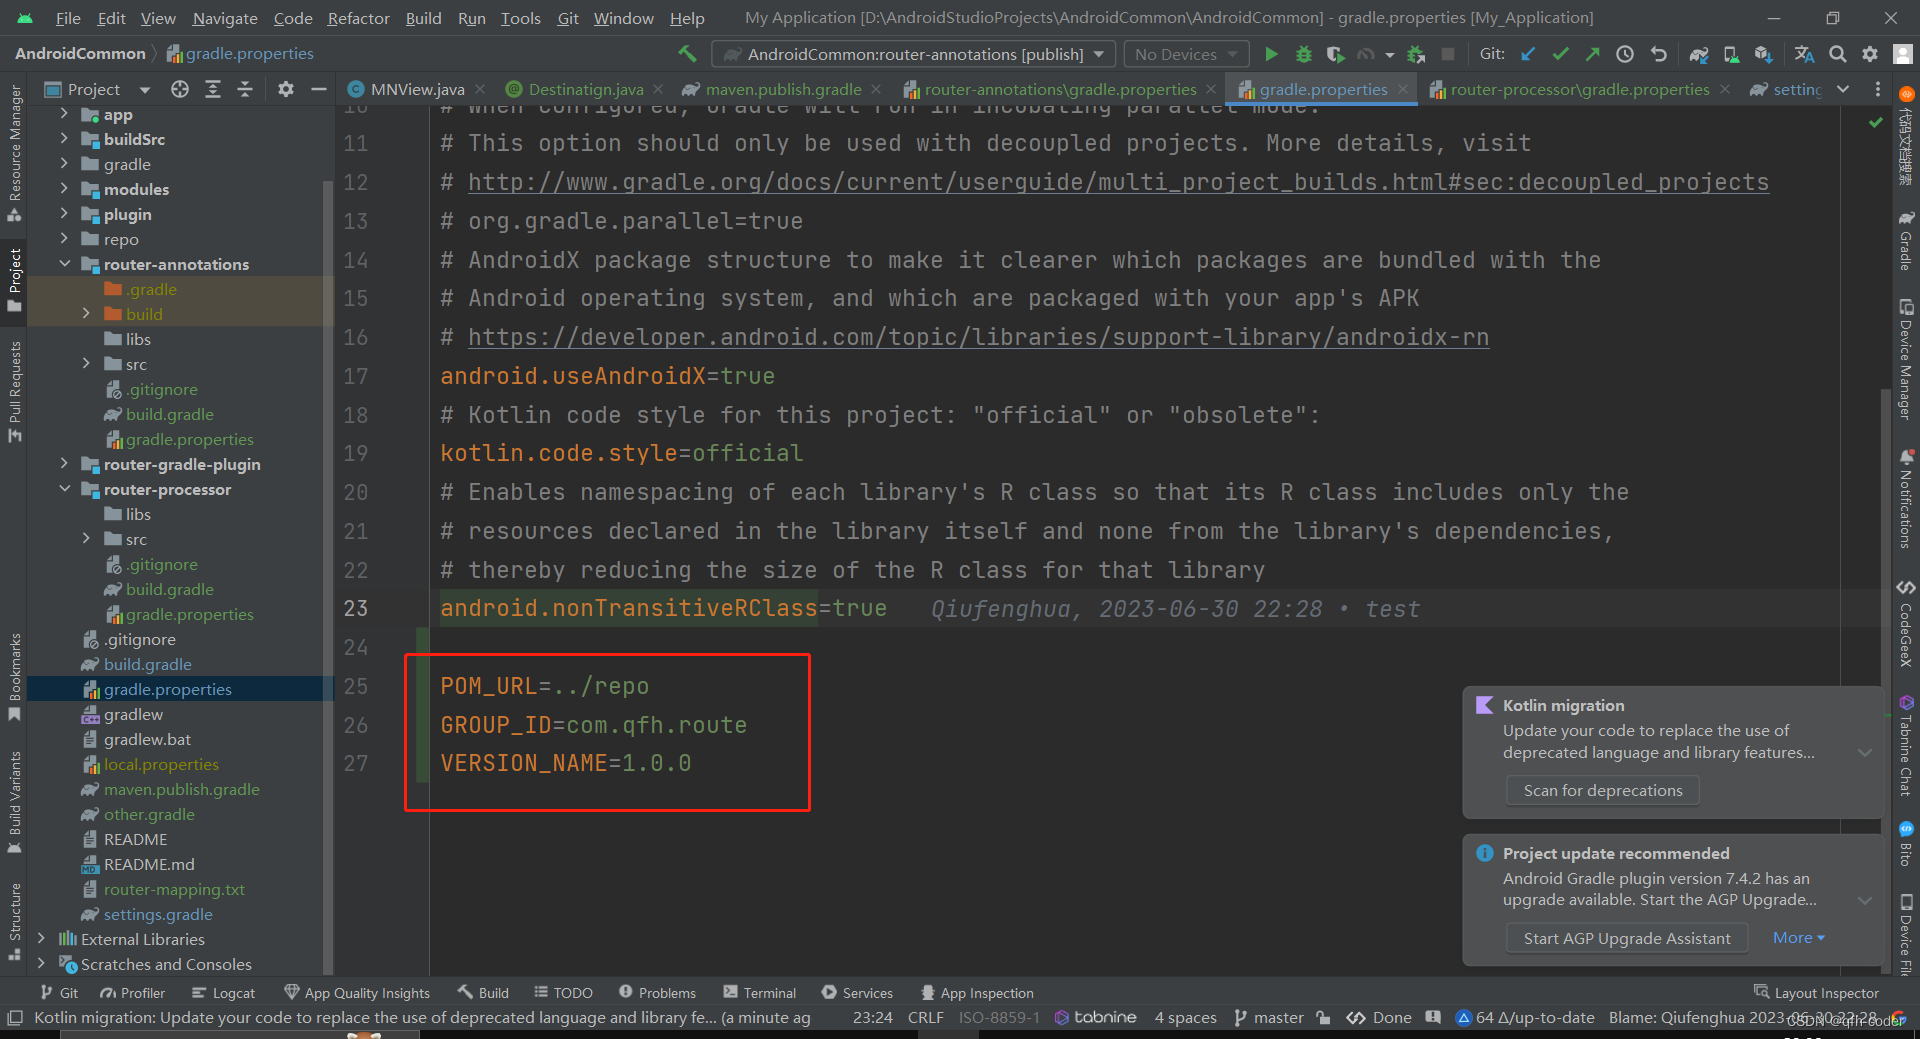1920x1039 pixels.
Task: Expand all icon in Project panel header
Action: (x=213, y=89)
